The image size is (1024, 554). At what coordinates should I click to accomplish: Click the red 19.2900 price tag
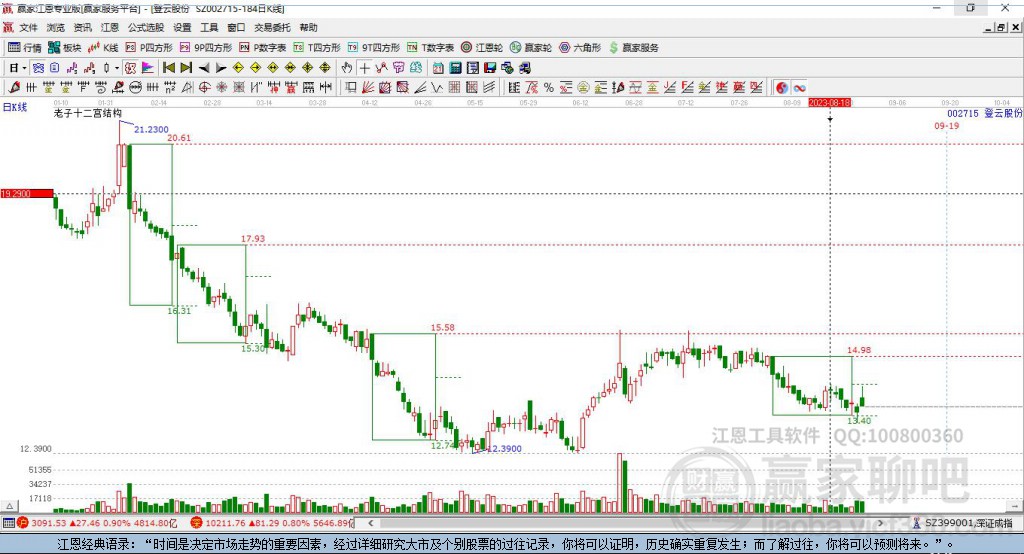[x=27, y=193]
